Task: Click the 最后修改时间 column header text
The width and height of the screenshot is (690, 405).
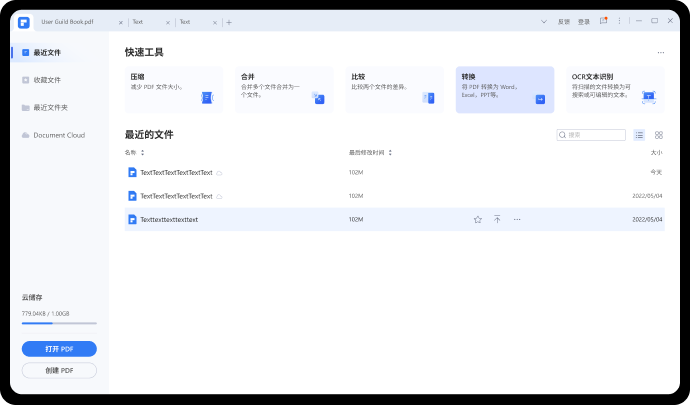Action: pyautogui.click(x=367, y=153)
